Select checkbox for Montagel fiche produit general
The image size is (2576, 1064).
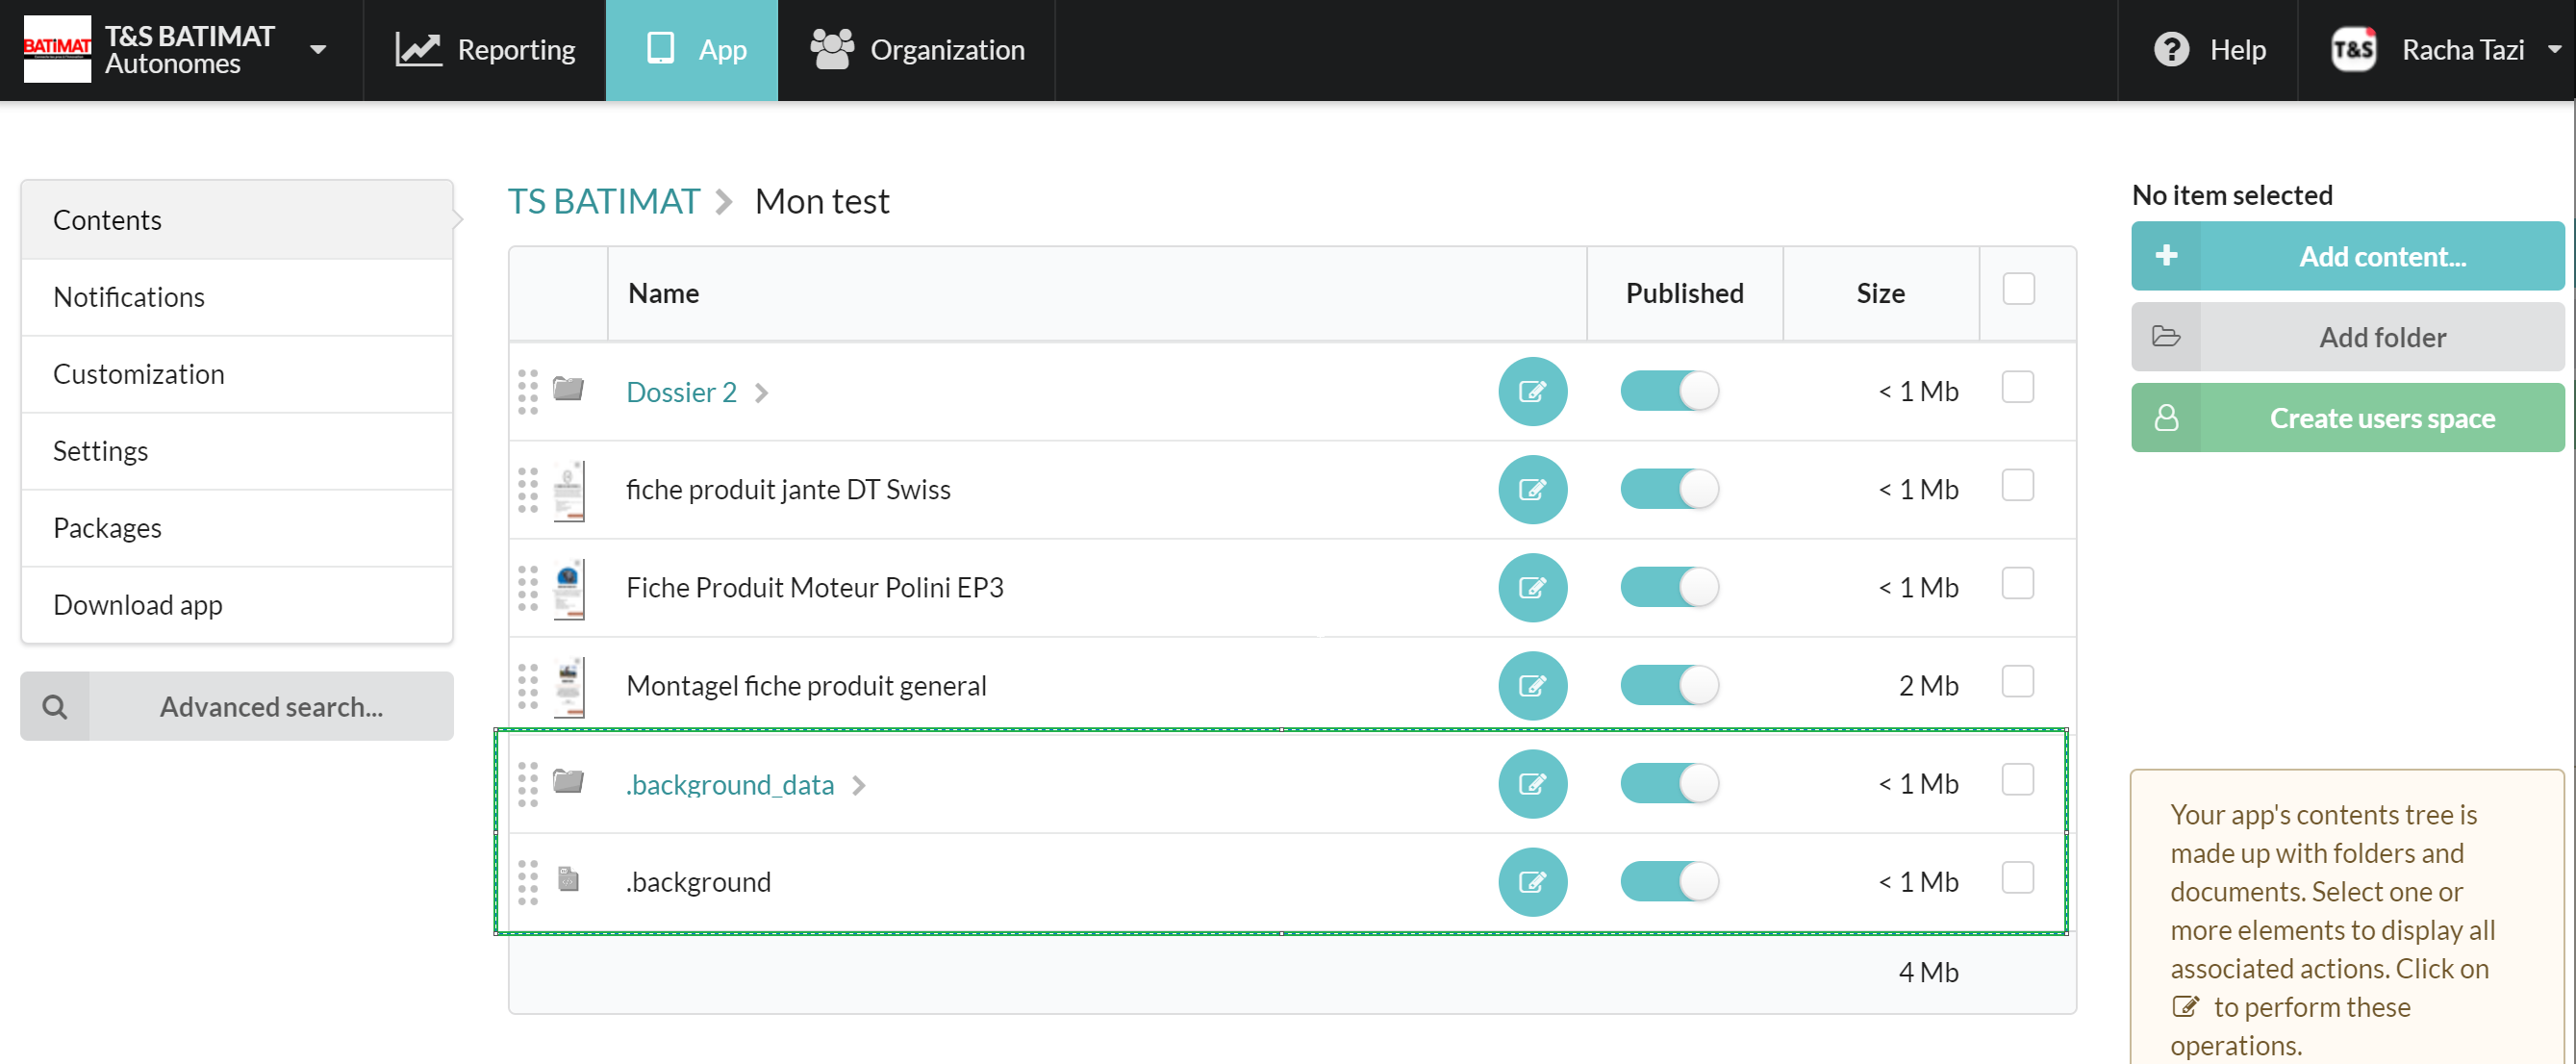[x=2018, y=681]
